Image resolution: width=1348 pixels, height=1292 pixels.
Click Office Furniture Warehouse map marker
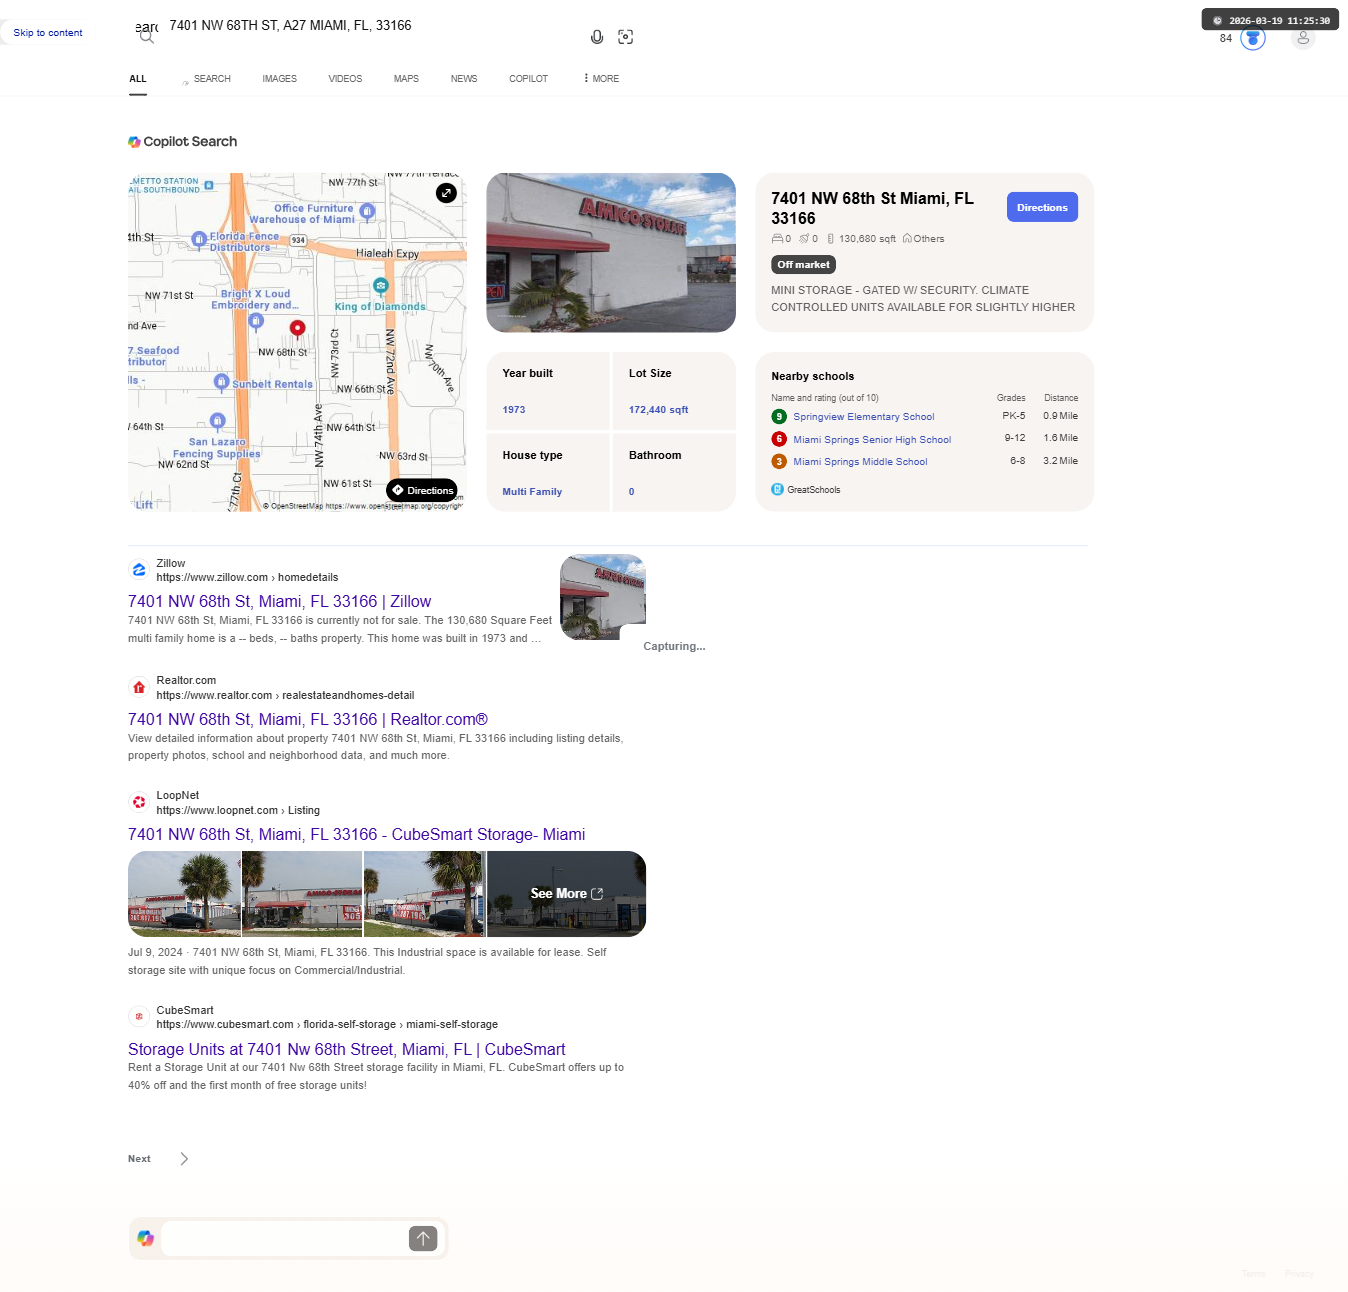367,211
